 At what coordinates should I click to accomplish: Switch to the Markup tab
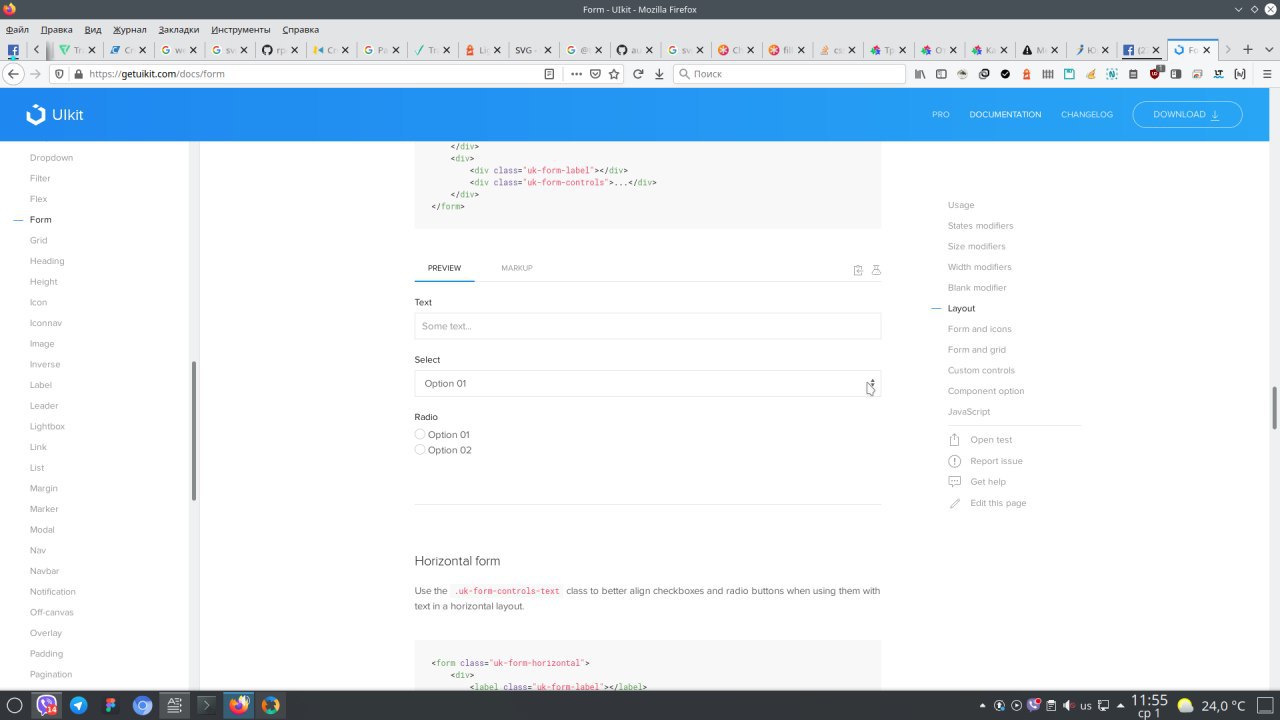[517, 268]
